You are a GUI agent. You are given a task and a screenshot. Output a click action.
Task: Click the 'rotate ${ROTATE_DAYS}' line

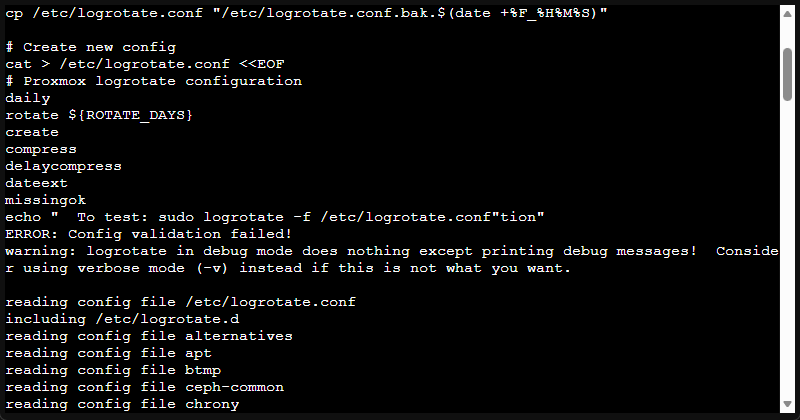click(x=99, y=115)
